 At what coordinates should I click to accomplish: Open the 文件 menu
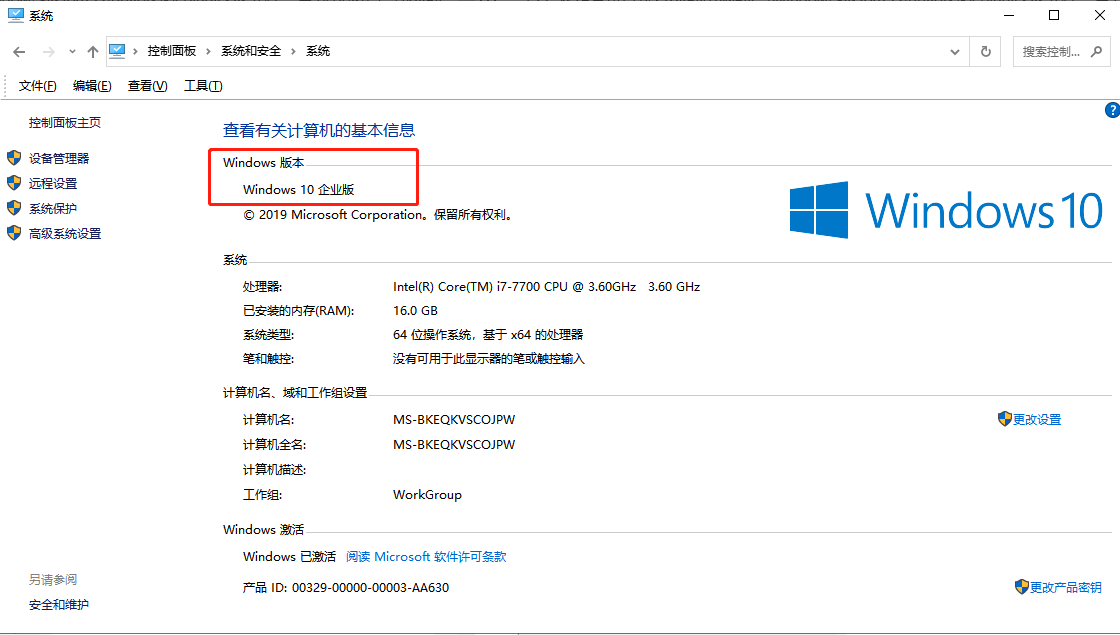[x=36, y=85]
